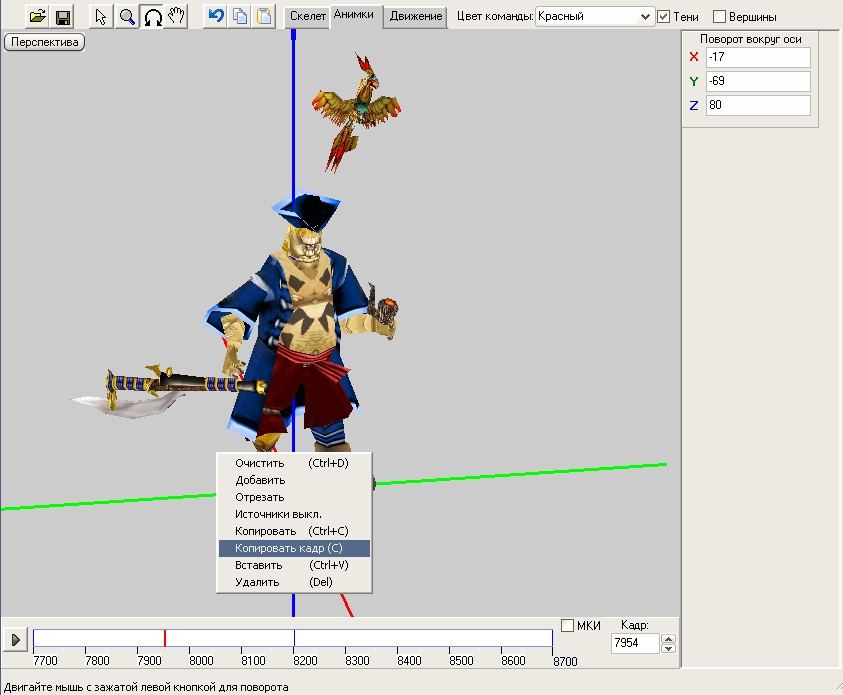The width and height of the screenshot is (843, 695).
Task: Open the Цвет команды dropdown
Action: point(644,17)
